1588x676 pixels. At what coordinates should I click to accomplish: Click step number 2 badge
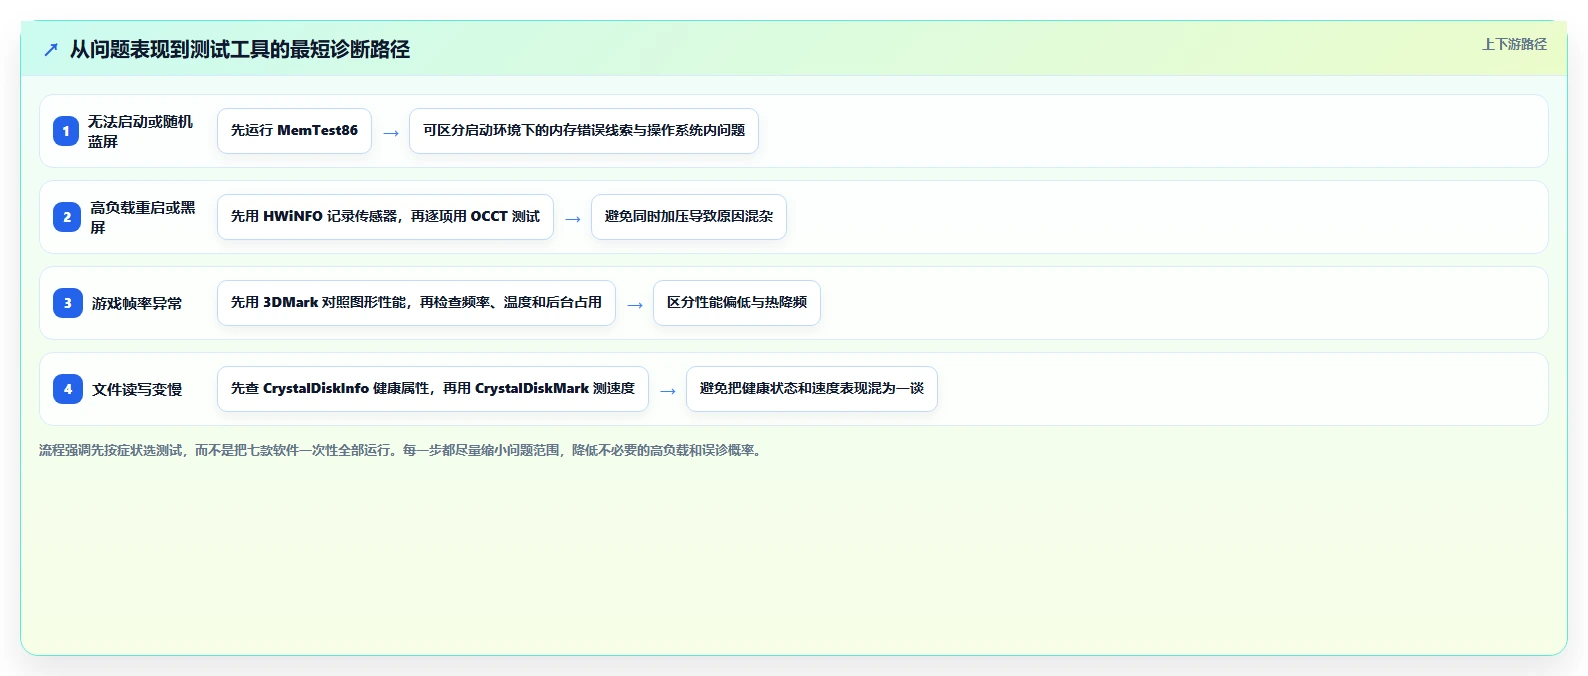[x=67, y=217]
